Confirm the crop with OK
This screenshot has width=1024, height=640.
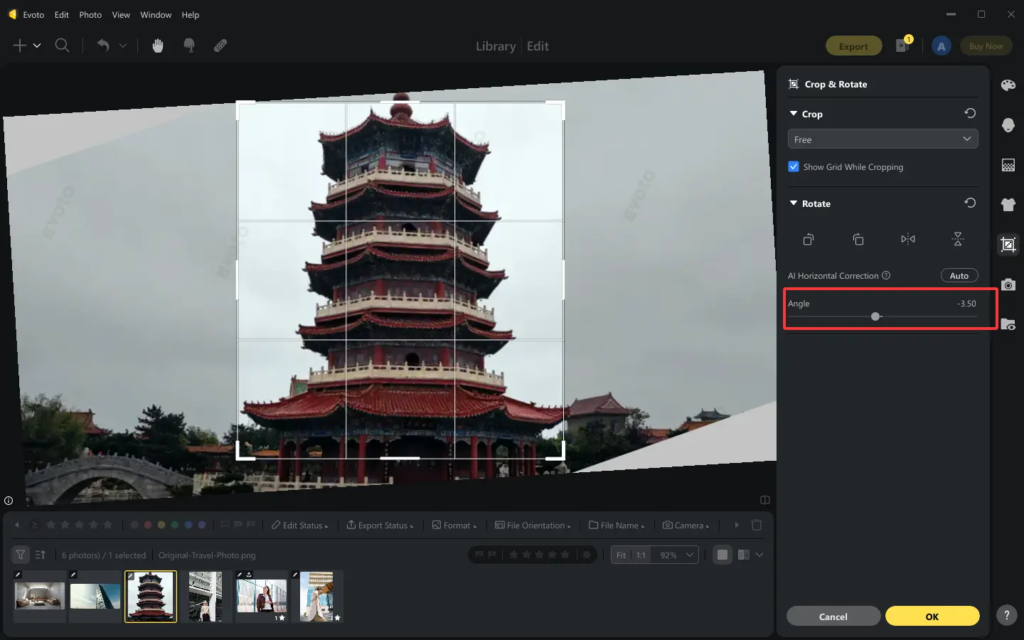pyautogui.click(x=932, y=616)
